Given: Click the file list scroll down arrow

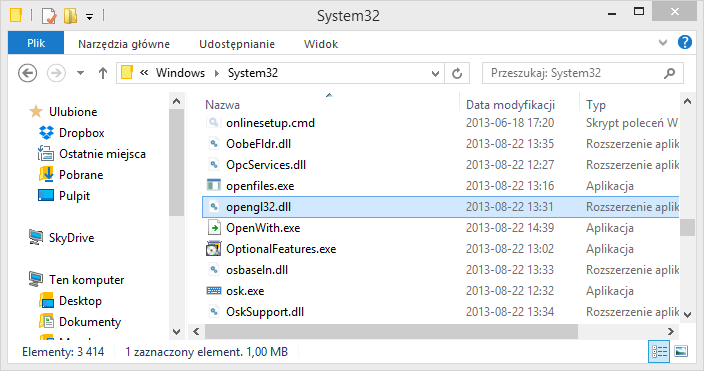Looking at the screenshot, I should (687, 315).
